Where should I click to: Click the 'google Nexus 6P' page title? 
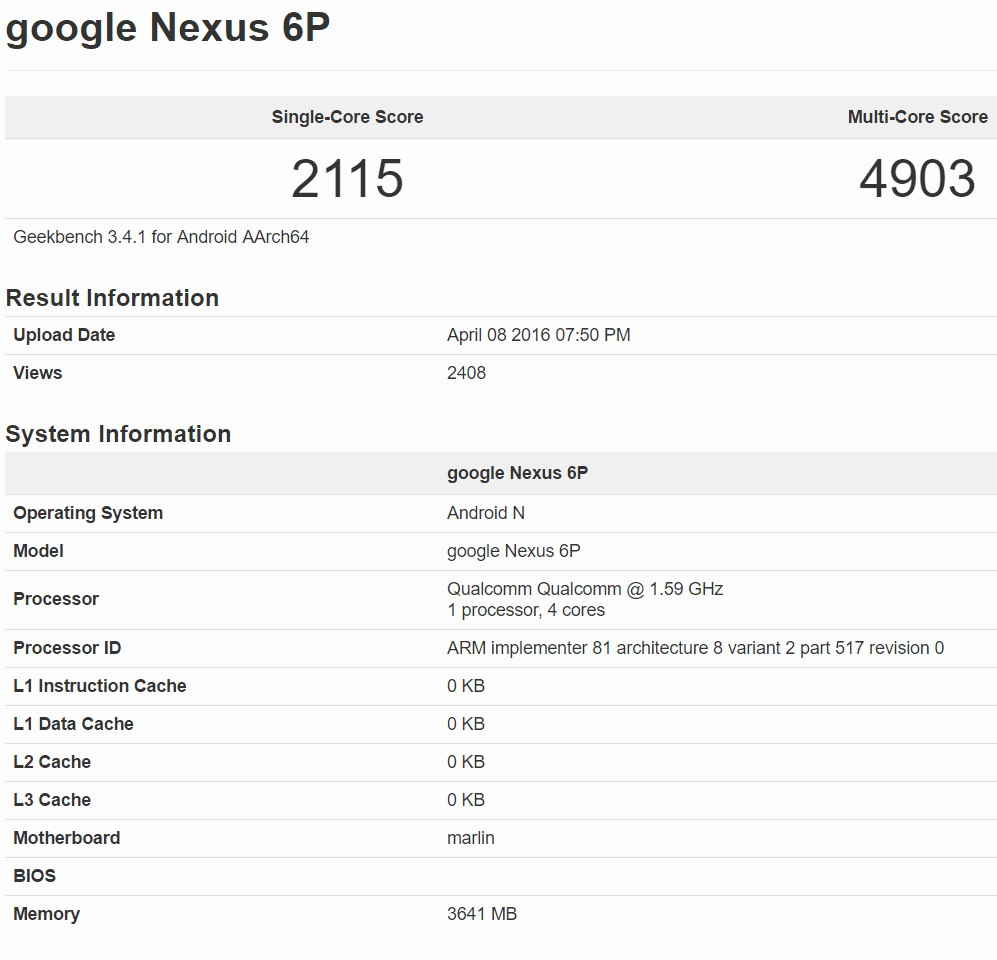coord(168,29)
